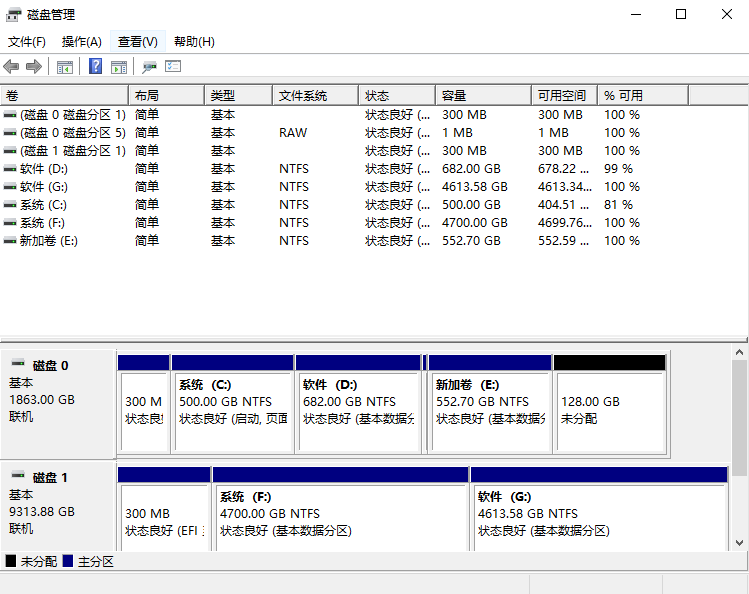
Task: Open the 操作(A) menu
Action: tap(81, 42)
